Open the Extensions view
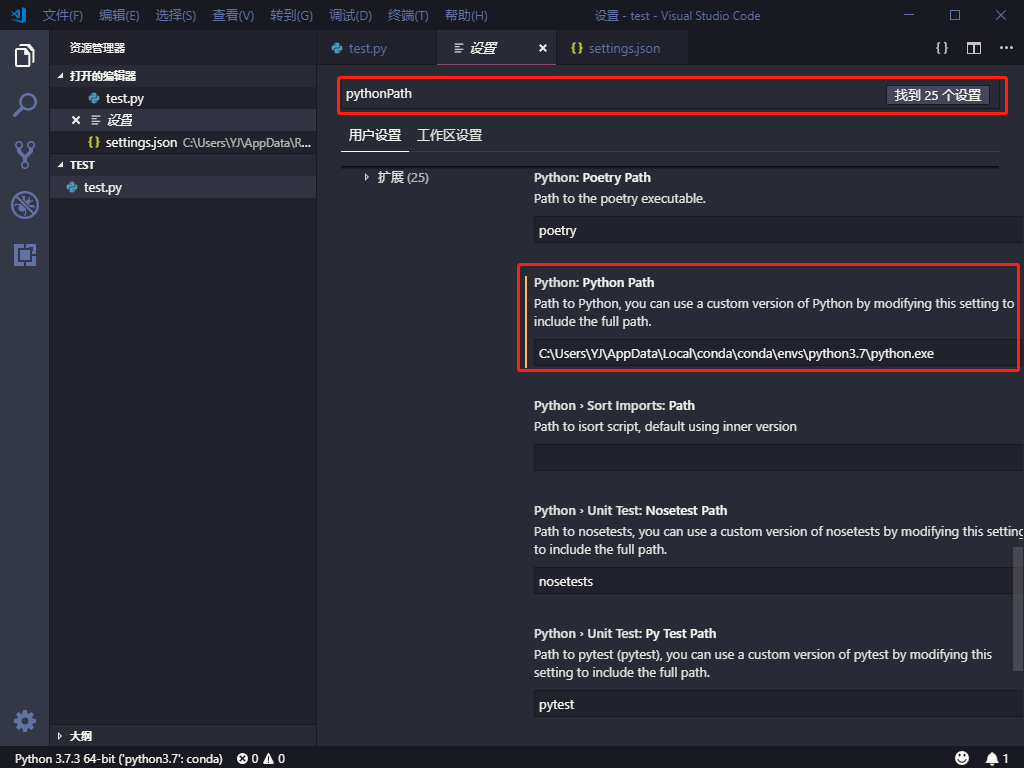The width and height of the screenshot is (1024, 768). pyautogui.click(x=25, y=255)
